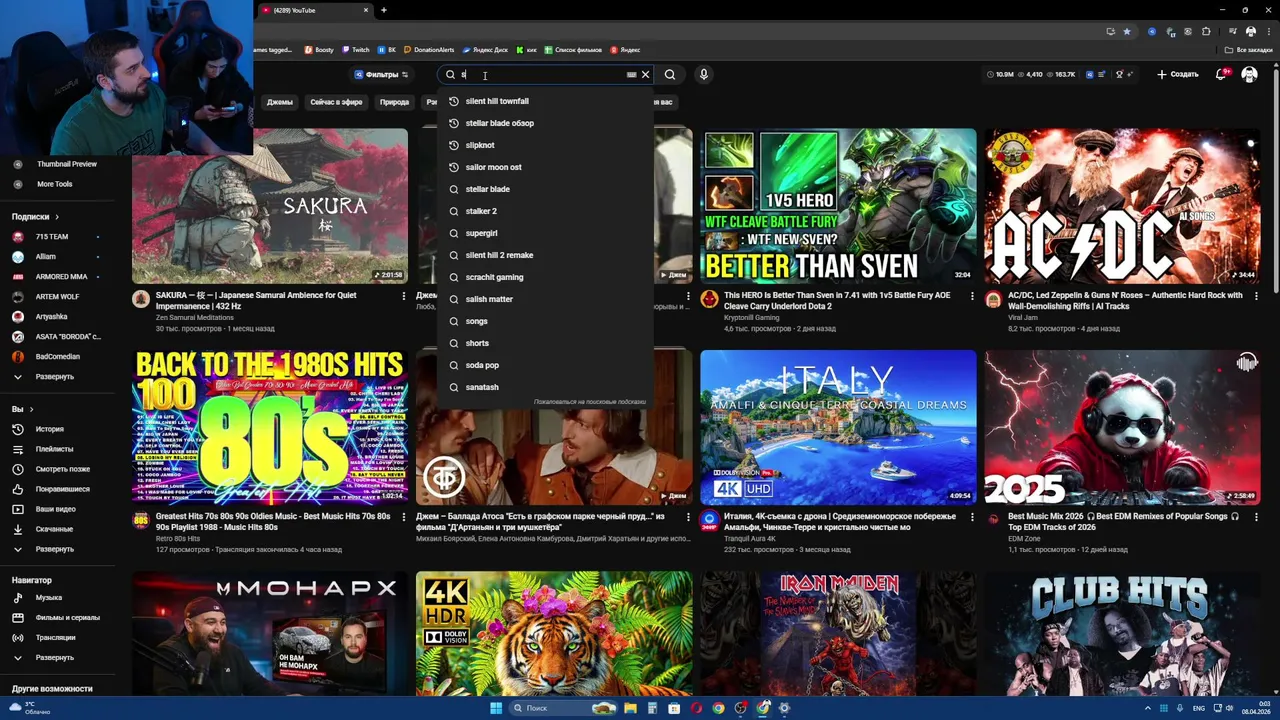
Task: Open options menu for the Italy 4K video
Action: 972,517
